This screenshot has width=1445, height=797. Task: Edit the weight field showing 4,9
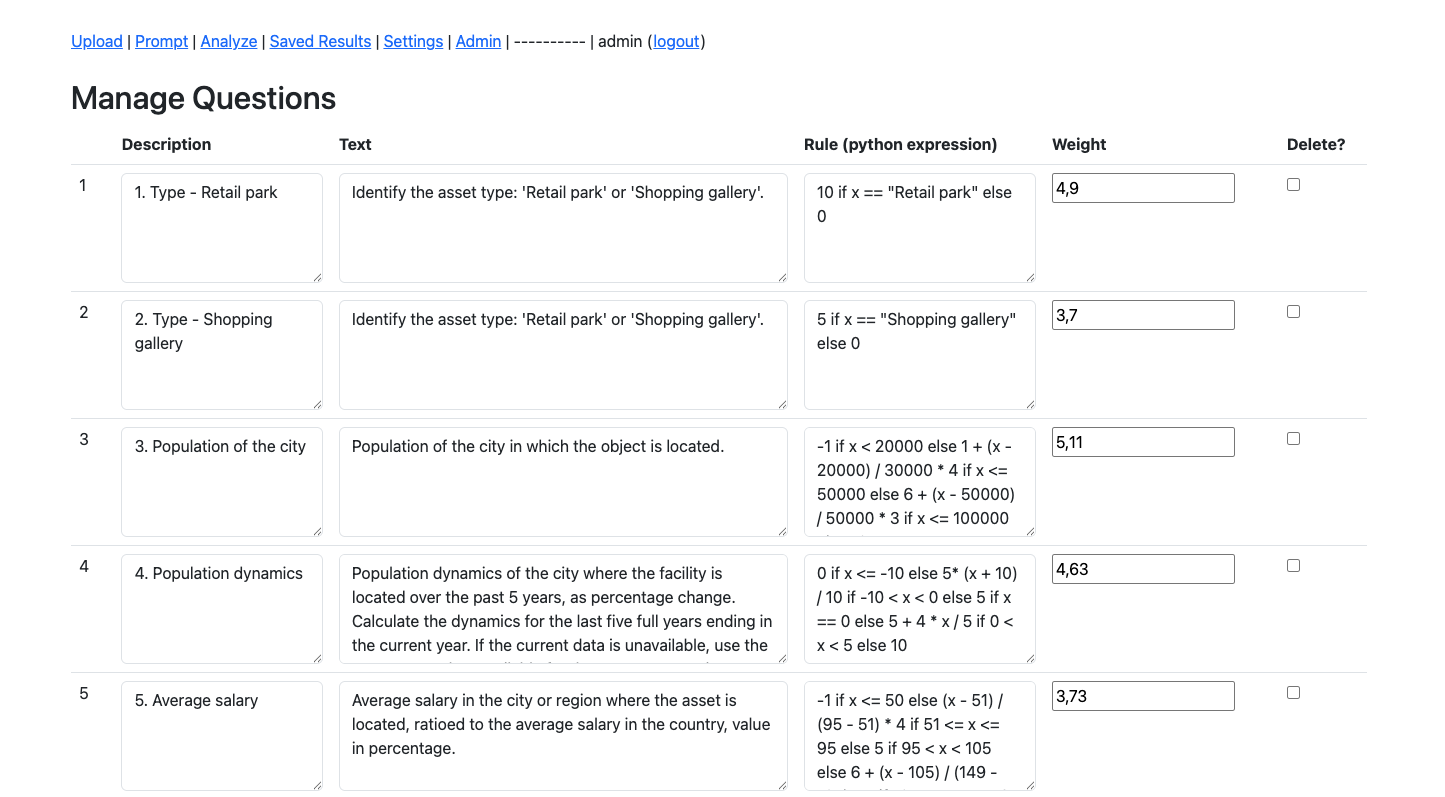[1142, 188]
